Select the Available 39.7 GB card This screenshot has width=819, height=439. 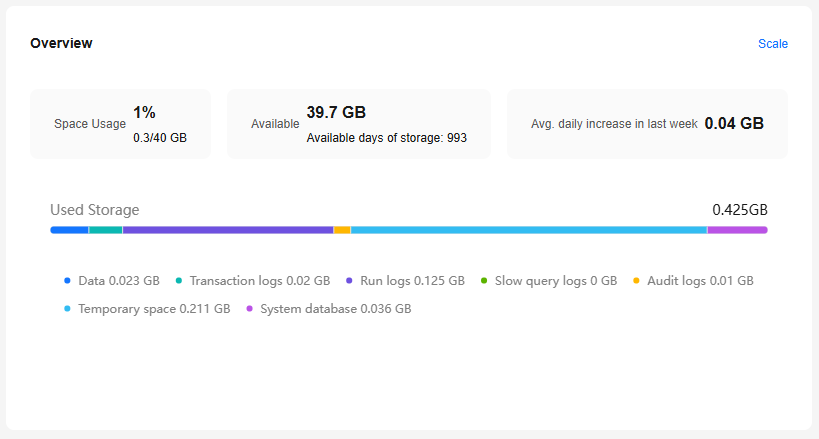358,124
